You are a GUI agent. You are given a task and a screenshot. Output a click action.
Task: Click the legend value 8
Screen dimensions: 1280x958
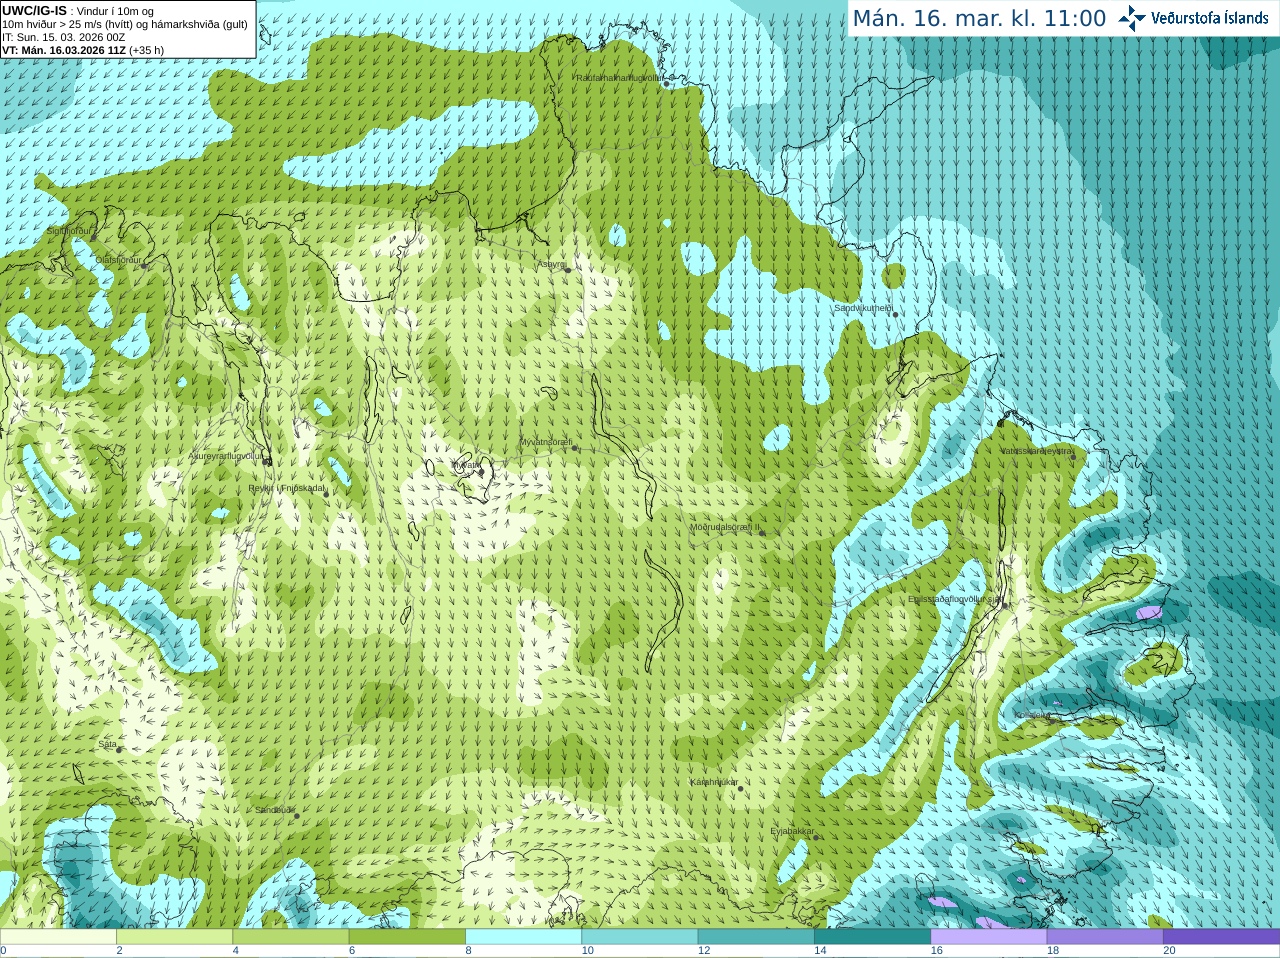[468, 951]
